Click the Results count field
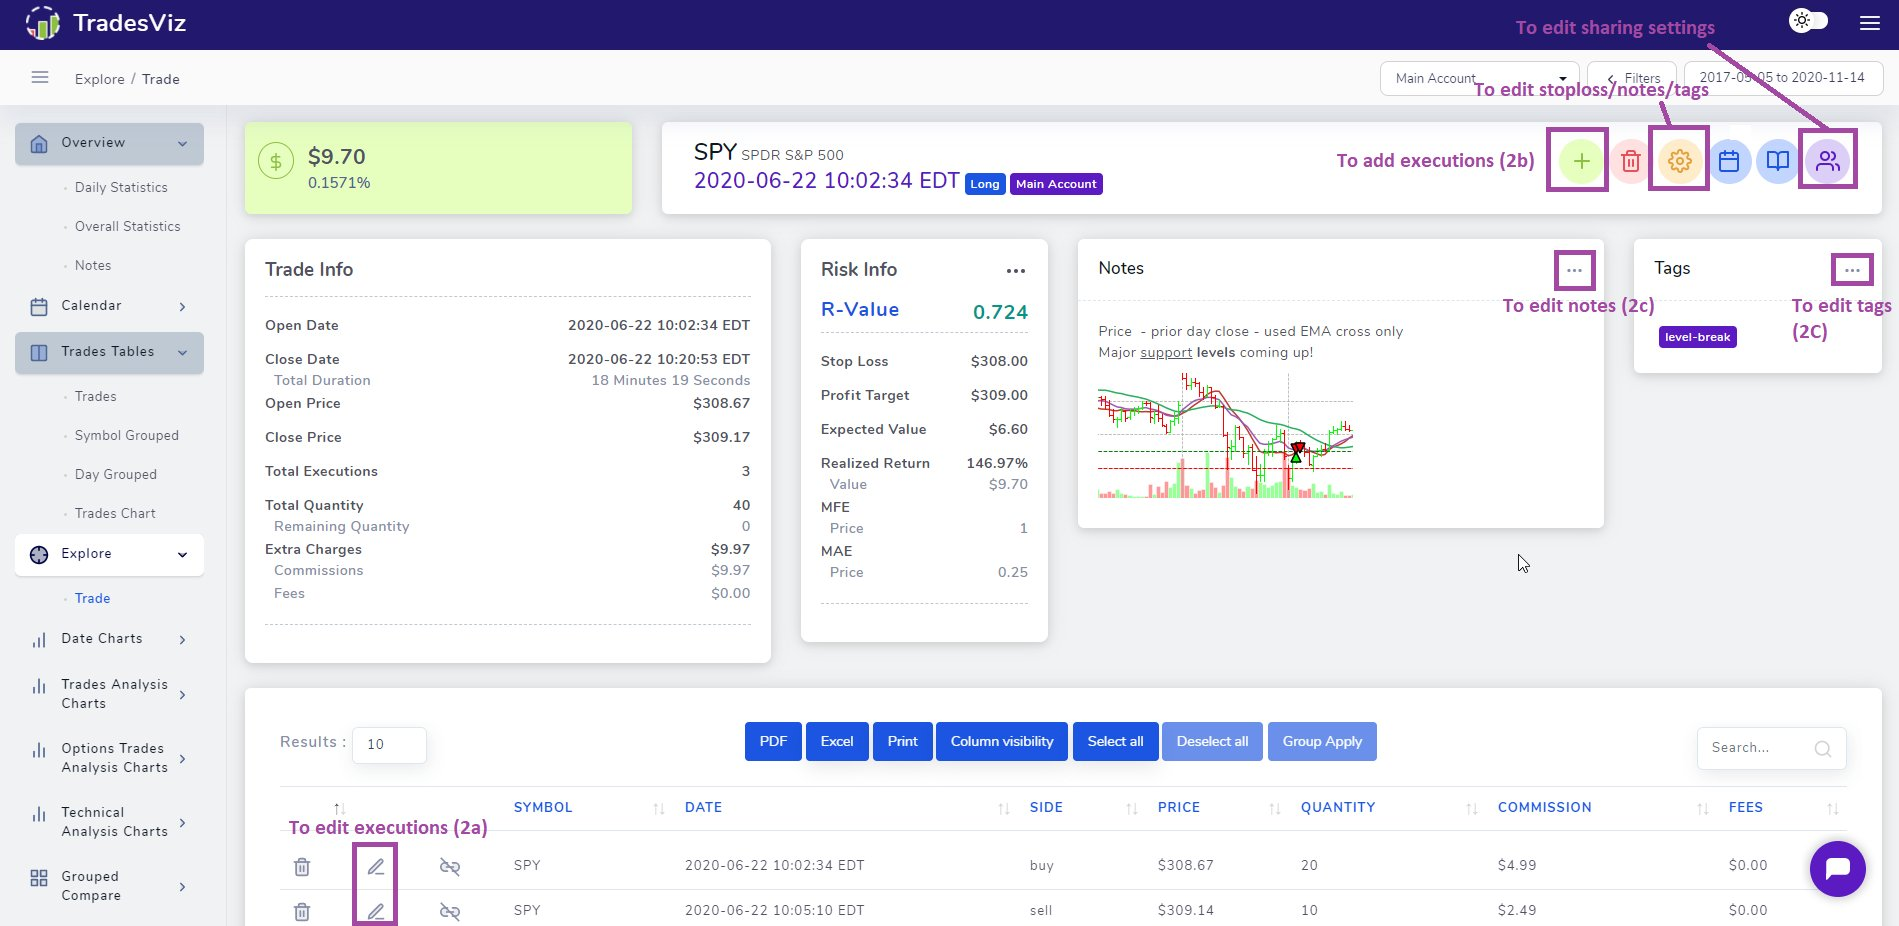The image size is (1899, 926). 389,744
